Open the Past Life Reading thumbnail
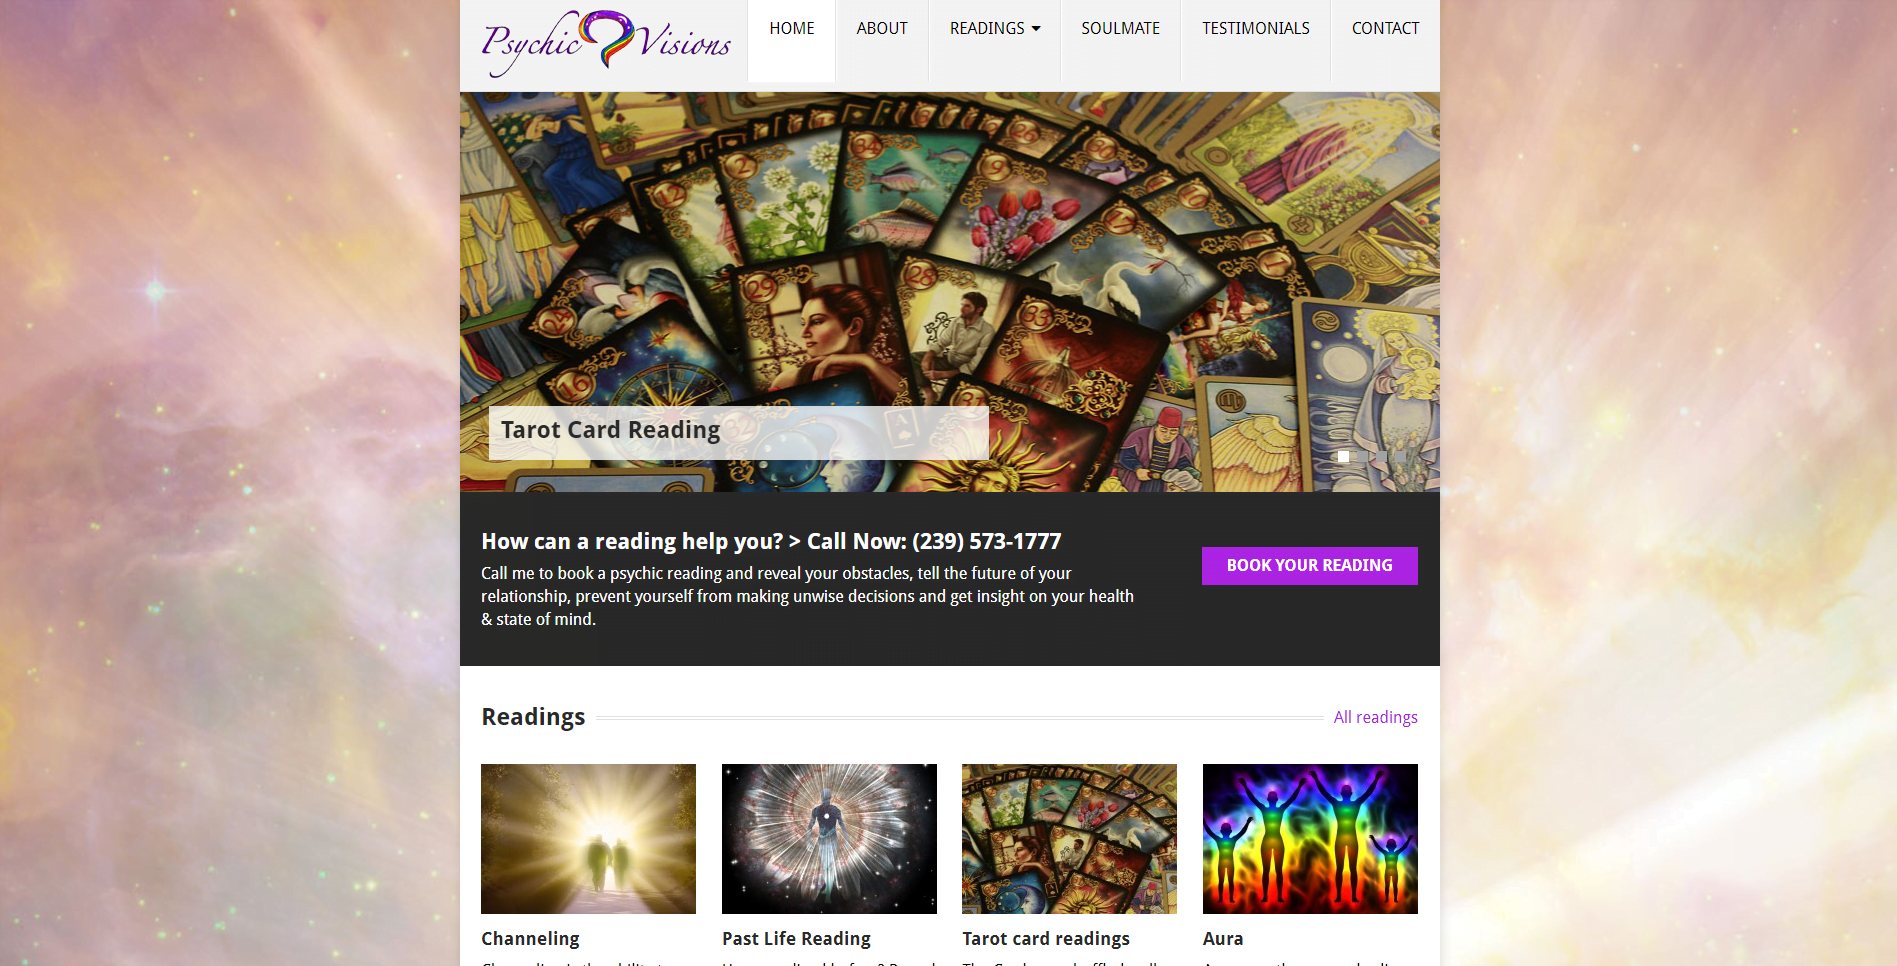Image resolution: width=1897 pixels, height=966 pixels. [829, 839]
